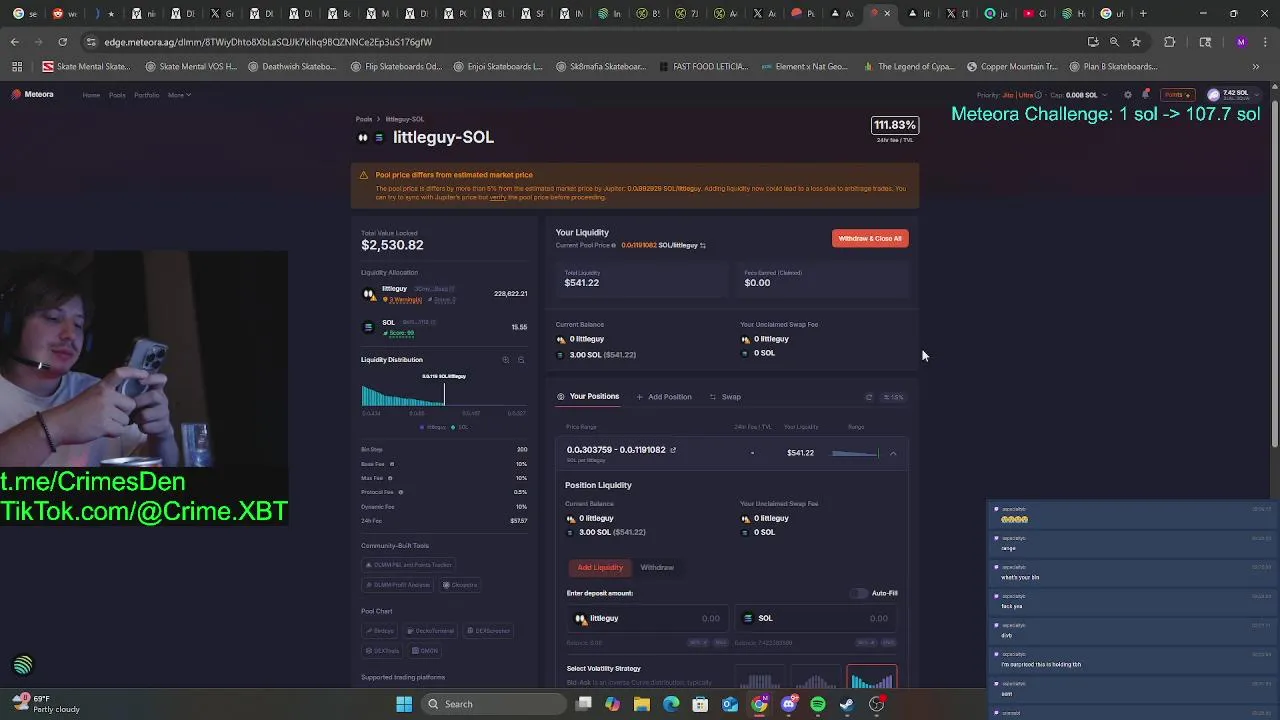Click the verify link in price warning

[497, 197]
